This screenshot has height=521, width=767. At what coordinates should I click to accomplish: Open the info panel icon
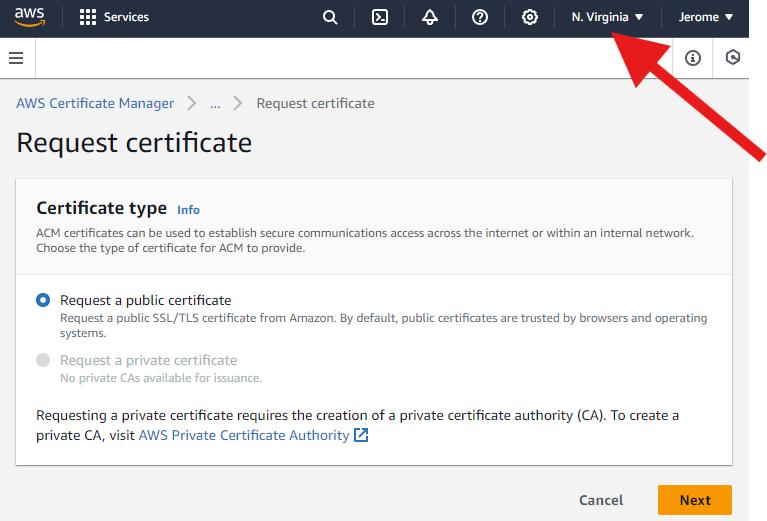coord(693,58)
